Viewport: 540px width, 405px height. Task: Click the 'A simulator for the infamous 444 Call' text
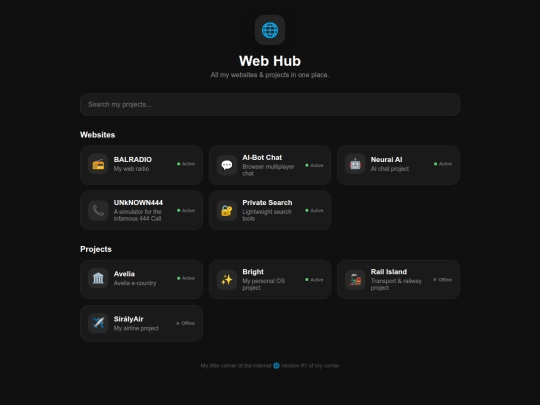click(137, 215)
